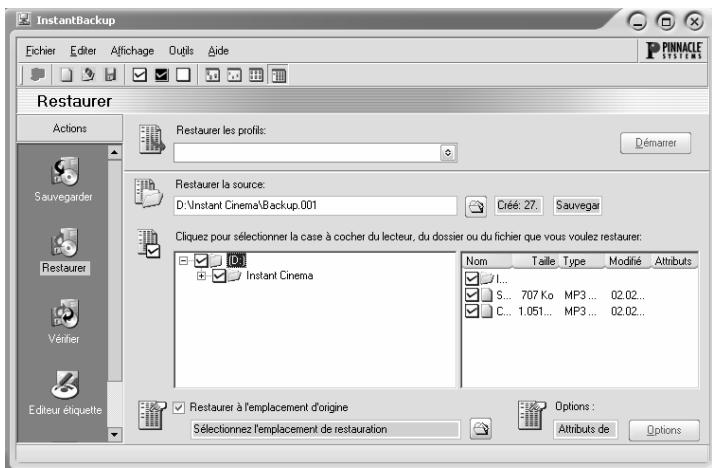
Task: Click the check-mark selection toolbar icon
Action: [x=139, y=74]
